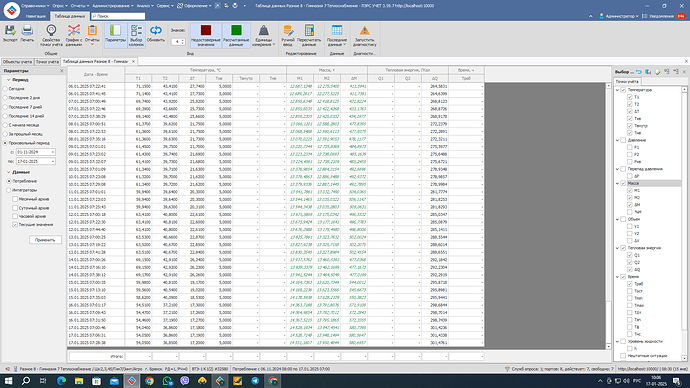This screenshot has height=388, width=690.
Task: Open Выбор колонок column chooser
Action: click(x=136, y=35)
